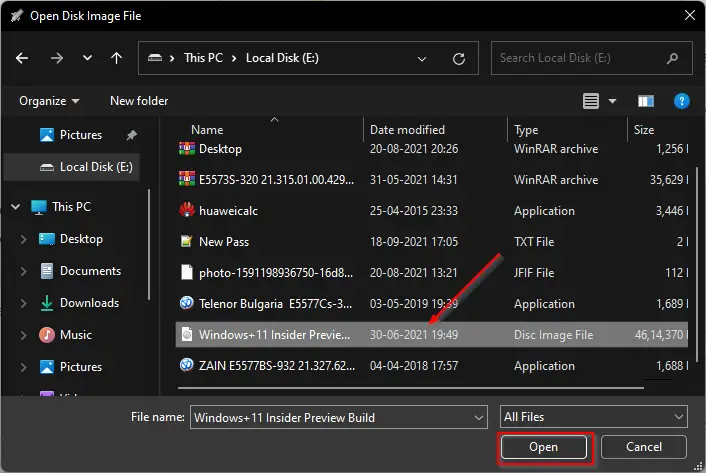The width and height of the screenshot is (706, 473).
Task: Click the file list horizontal scrollbar
Action: [x=411, y=387]
